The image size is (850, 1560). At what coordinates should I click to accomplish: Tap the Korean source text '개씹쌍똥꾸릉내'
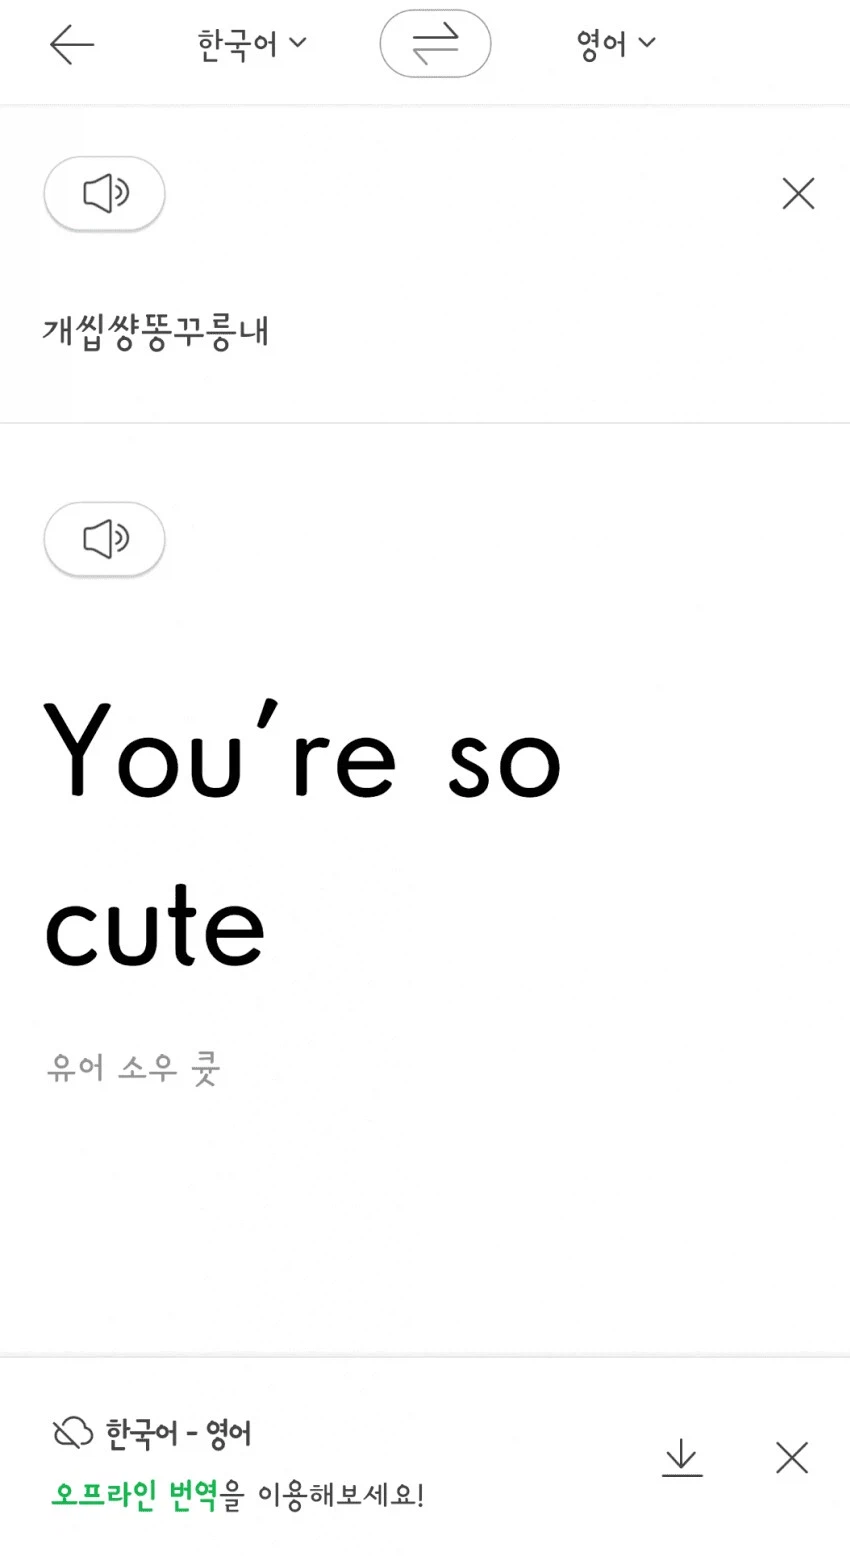pyautogui.click(x=156, y=330)
